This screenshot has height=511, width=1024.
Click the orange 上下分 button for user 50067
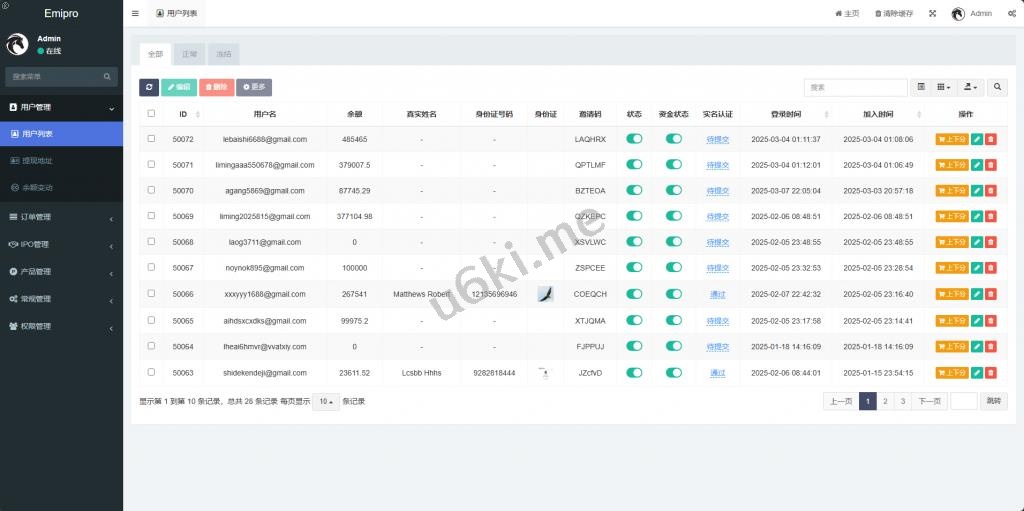click(952, 268)
